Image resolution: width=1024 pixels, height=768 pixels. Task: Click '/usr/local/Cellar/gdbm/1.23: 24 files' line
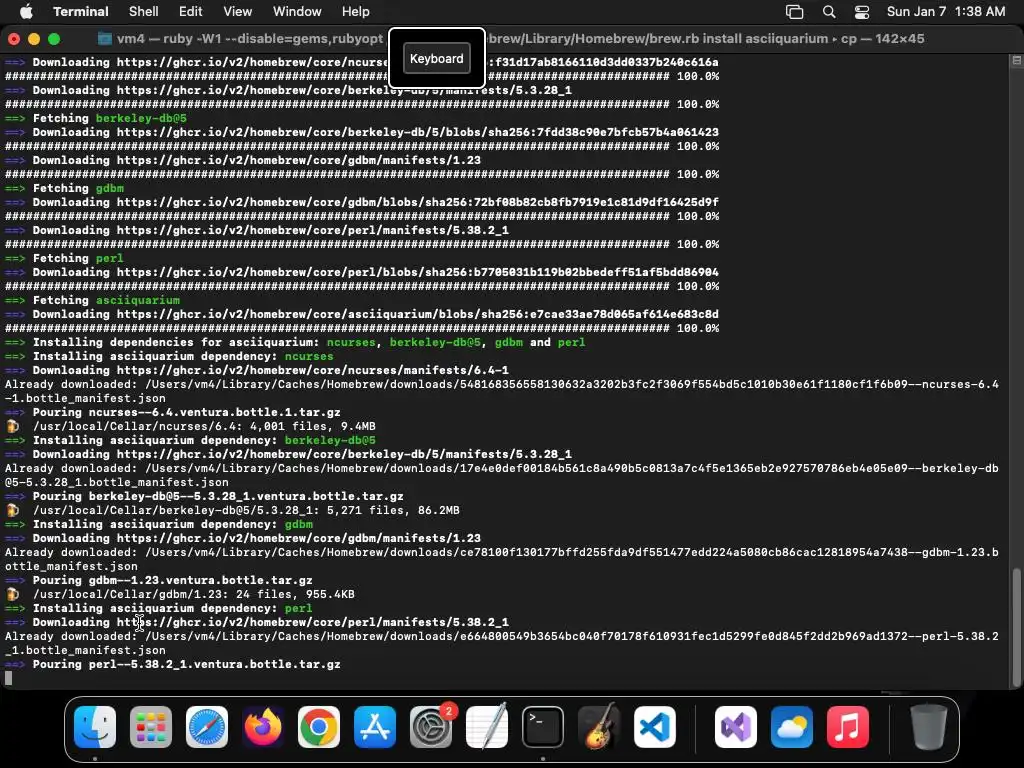click(194, 594)
